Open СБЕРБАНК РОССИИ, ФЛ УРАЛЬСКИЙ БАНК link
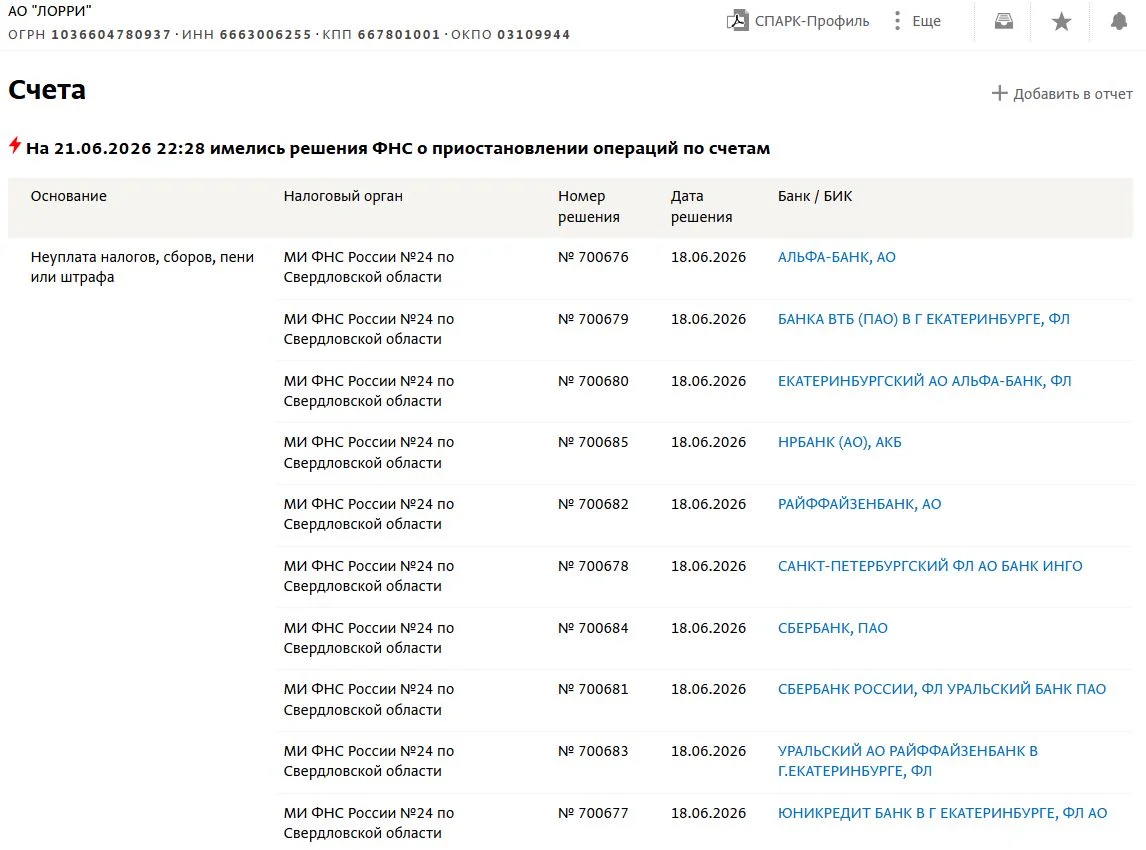Viewport: 1146px width, 850px height. [941, 689]
